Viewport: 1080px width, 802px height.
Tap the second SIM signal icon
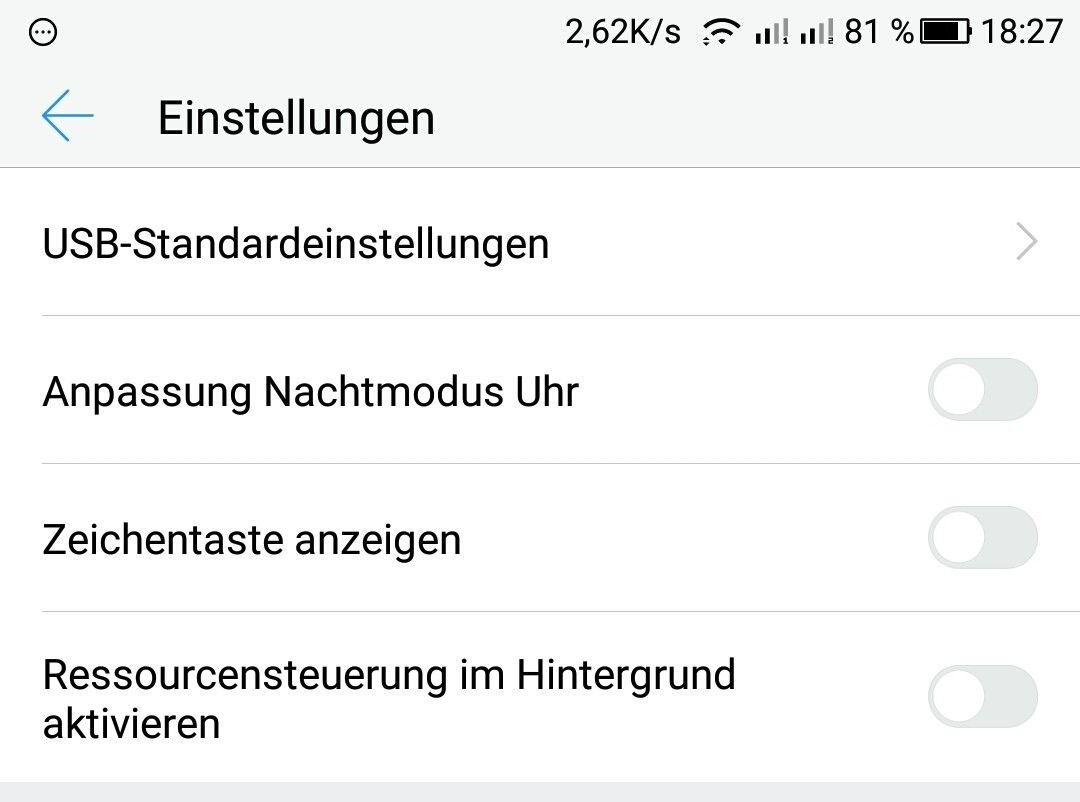(817, 32)
